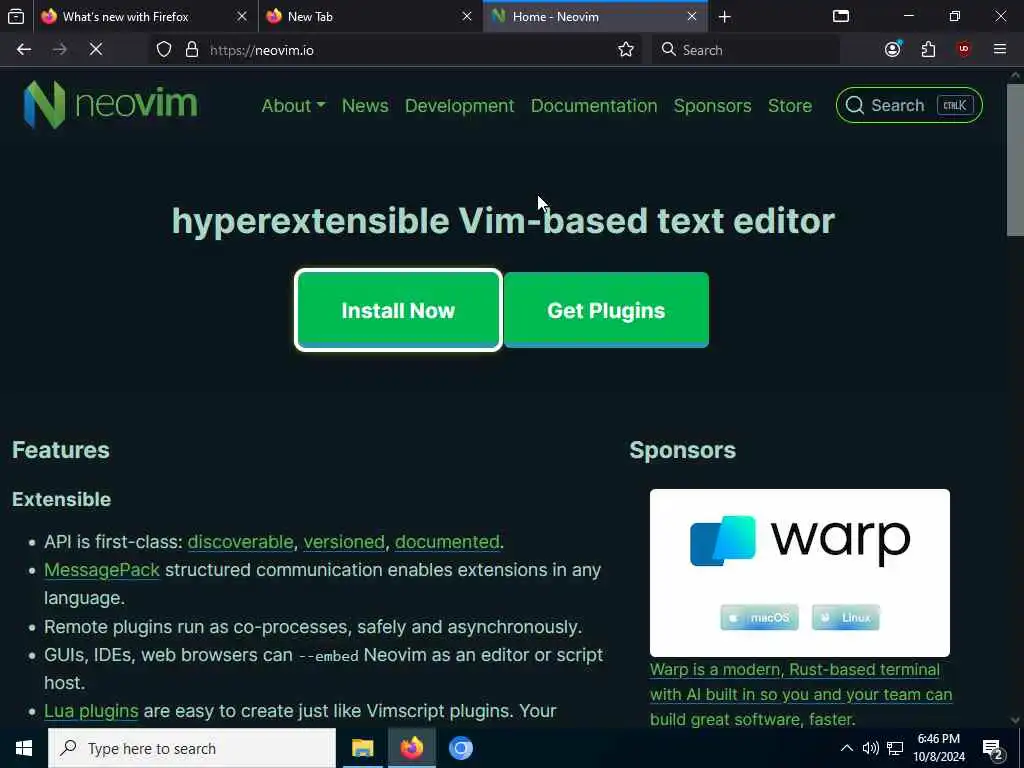This screenshot has width=1024, height=768.
Task: Close the New Tab tab
Action: coord(467,16)
